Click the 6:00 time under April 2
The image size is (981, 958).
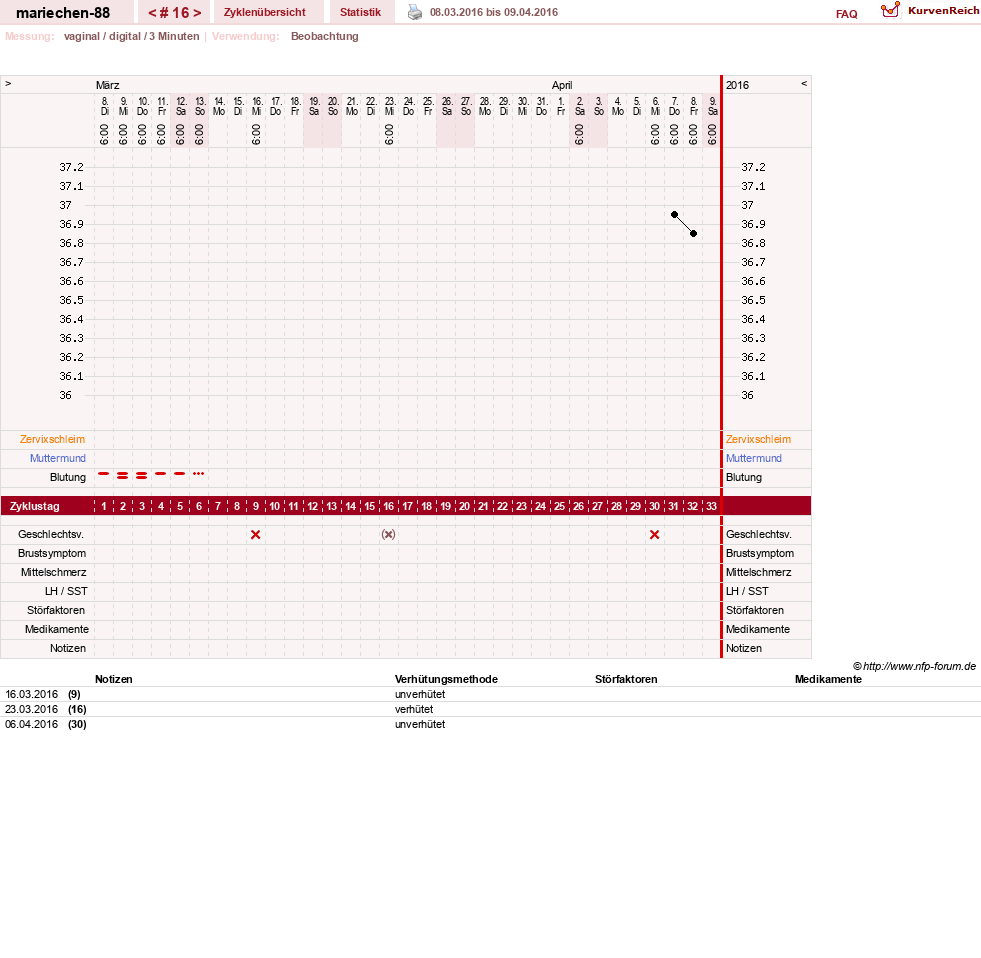pos(579,134)
